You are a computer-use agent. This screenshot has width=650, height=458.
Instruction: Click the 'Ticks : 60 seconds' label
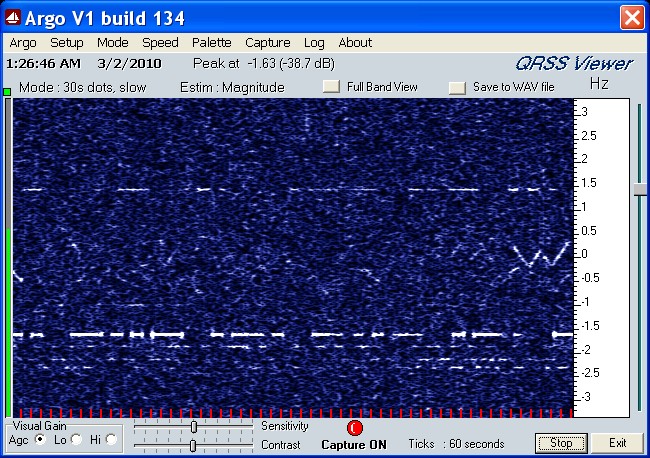pos(456,444)
